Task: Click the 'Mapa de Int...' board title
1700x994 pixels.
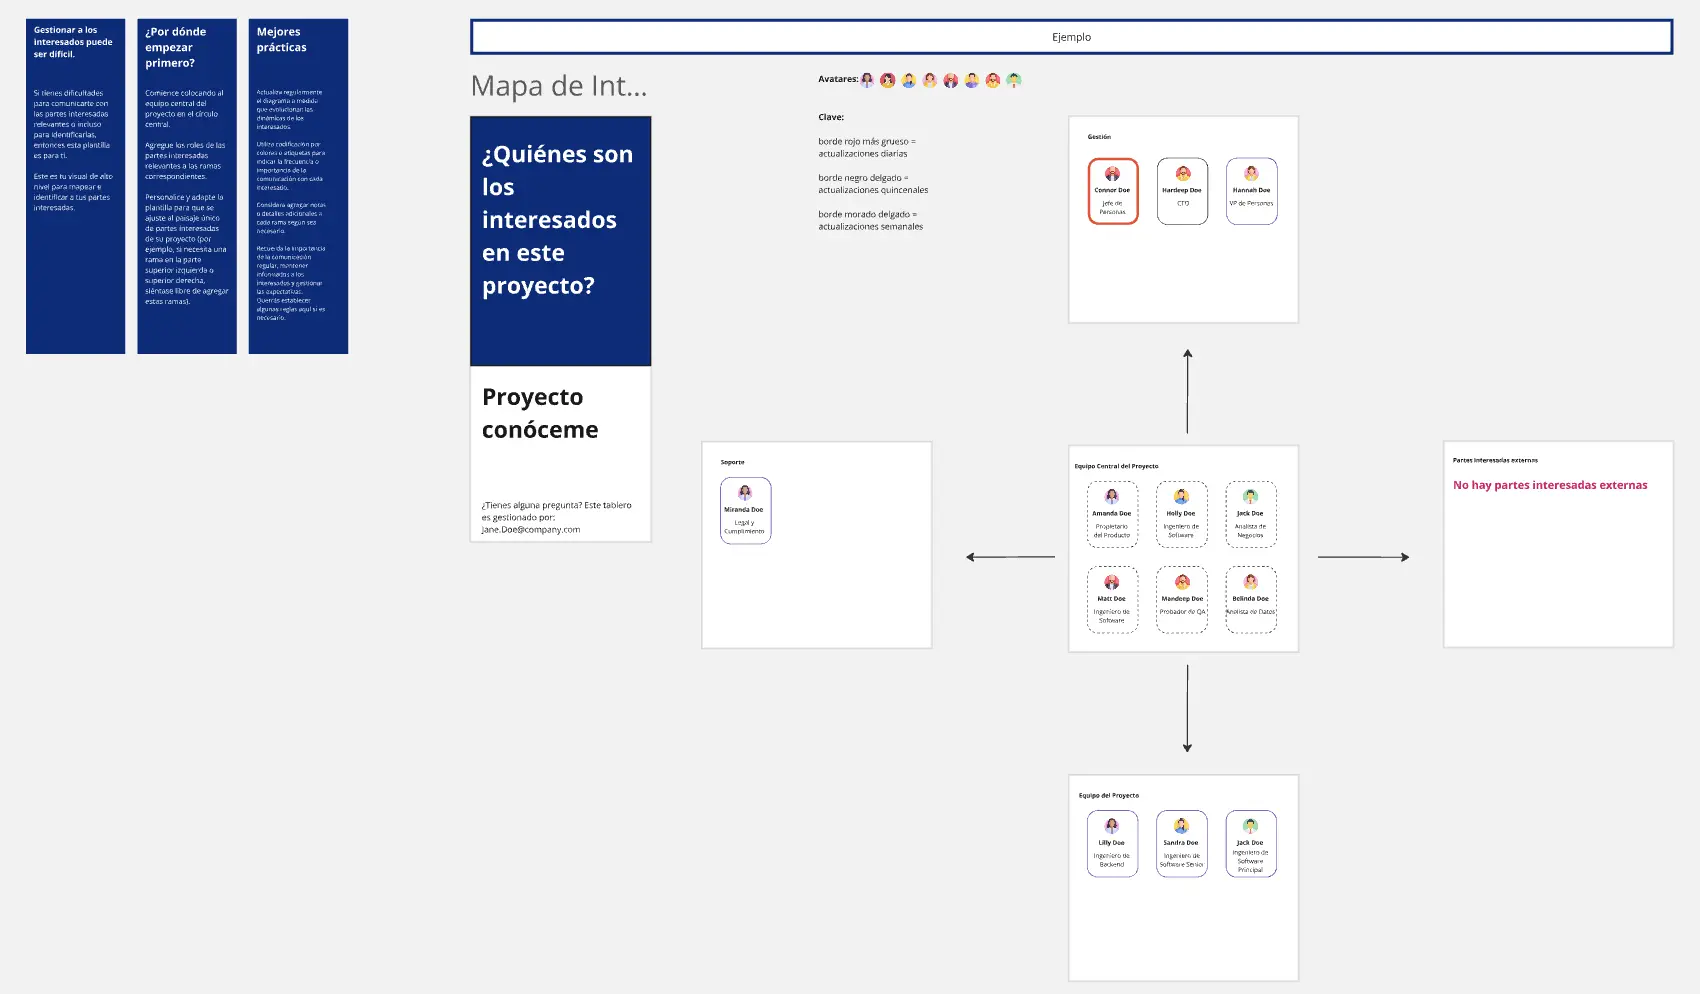Action: [x=559, y=86]
